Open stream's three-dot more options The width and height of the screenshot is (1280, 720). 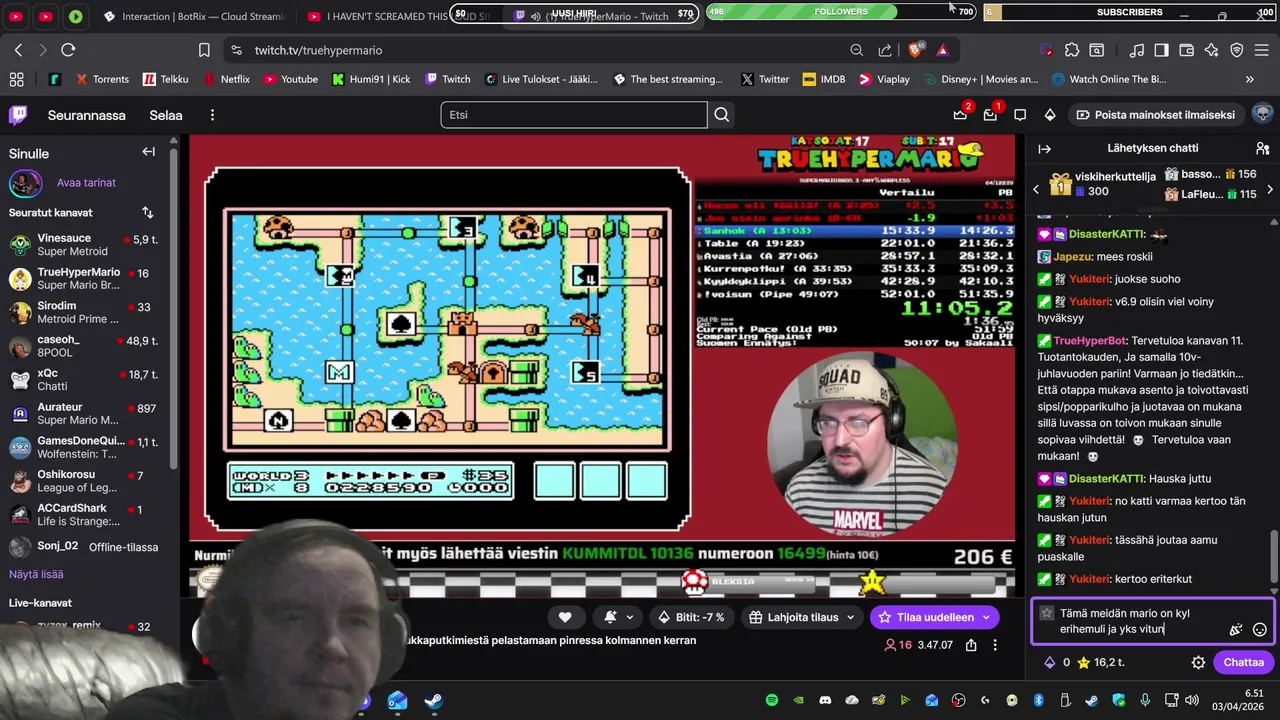click(x=995, y=645)
